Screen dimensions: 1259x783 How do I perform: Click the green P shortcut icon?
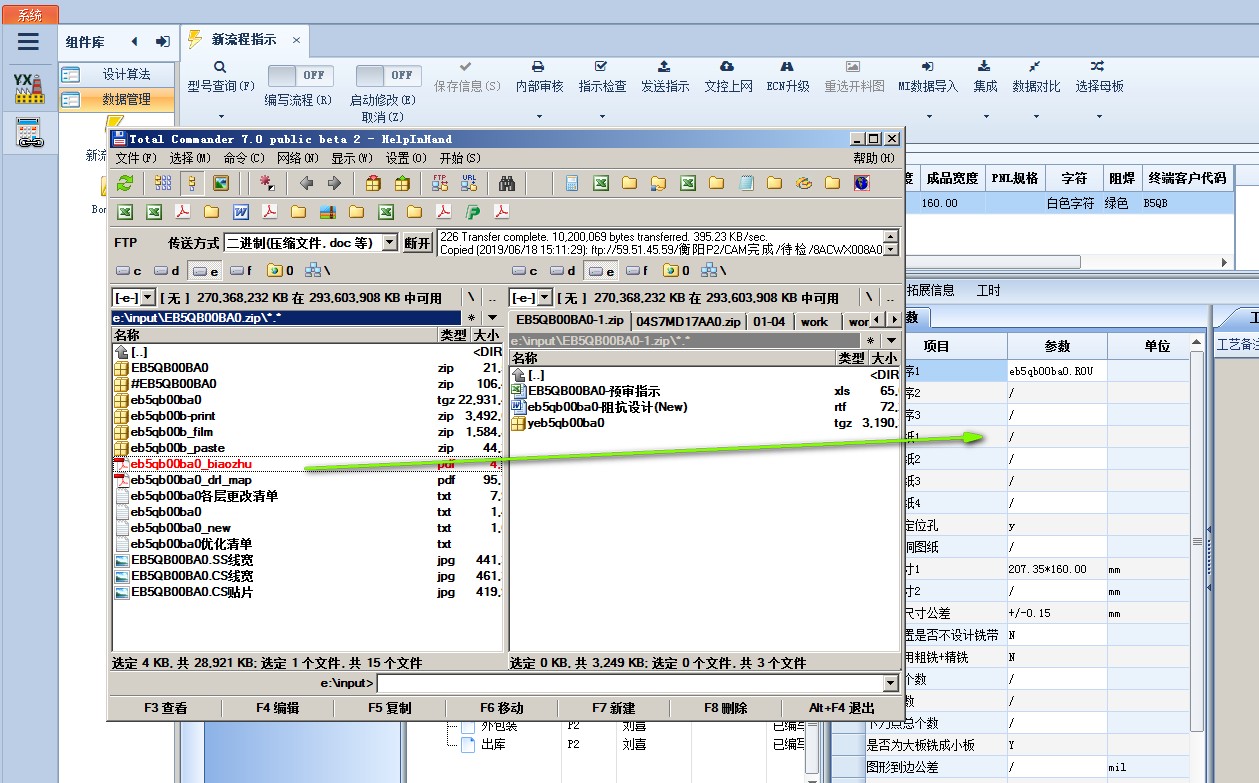coord(473,212)
